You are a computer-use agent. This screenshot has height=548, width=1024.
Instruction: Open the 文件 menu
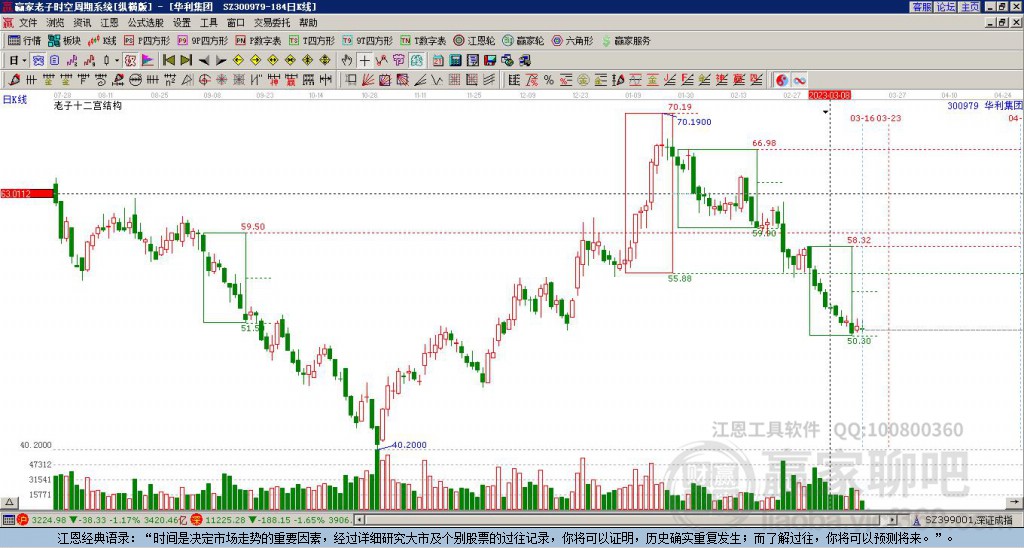(28, 23)
